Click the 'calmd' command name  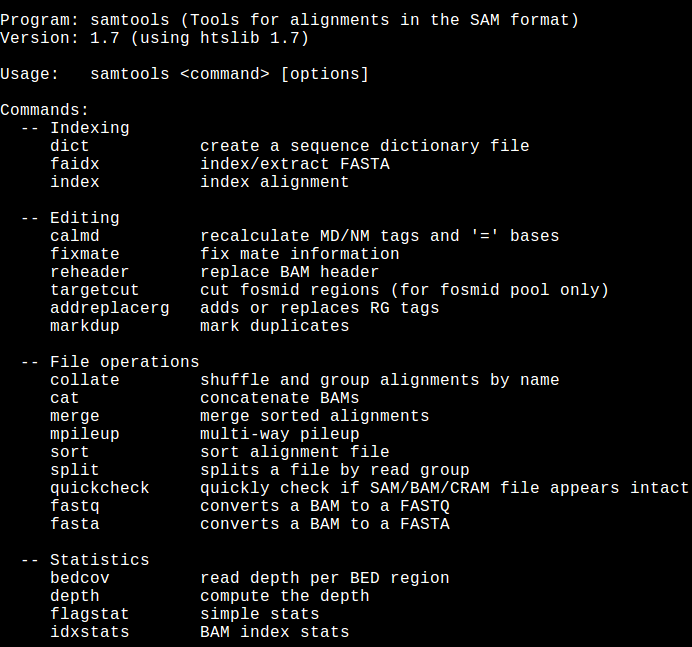[75, 236]
